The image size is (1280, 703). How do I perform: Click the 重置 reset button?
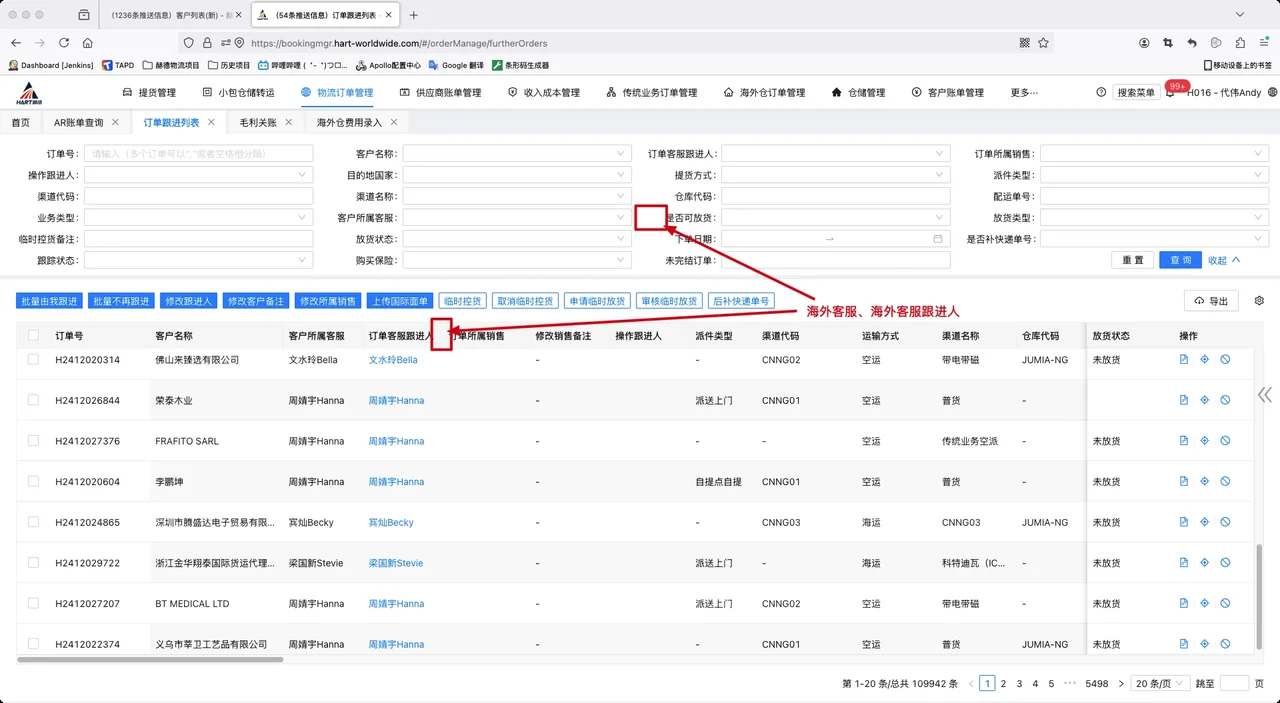[1132, 260]
